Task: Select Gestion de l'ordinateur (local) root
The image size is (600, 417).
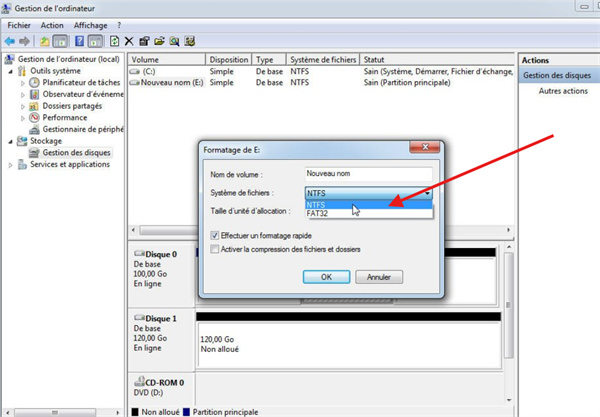Action: [68, 59]
